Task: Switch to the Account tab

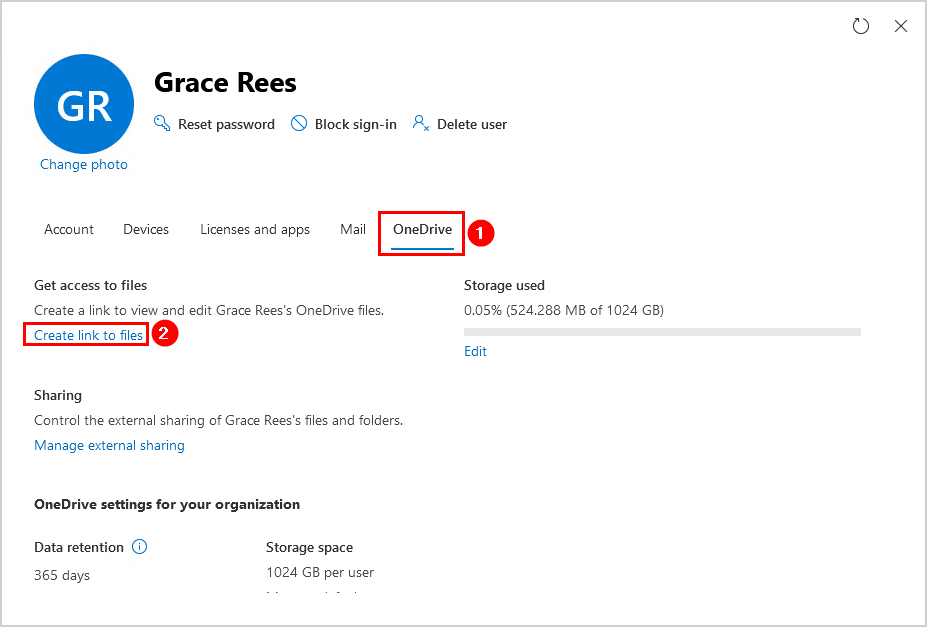Action: [x=69, y=230]
